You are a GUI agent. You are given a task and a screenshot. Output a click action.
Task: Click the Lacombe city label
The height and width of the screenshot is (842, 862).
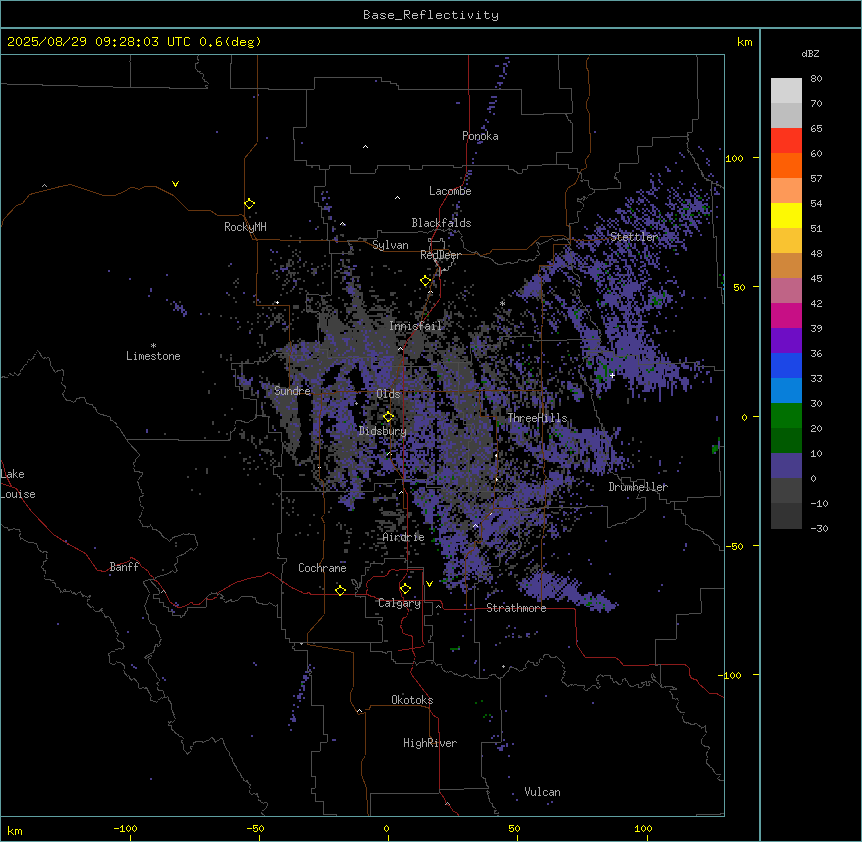(450, 191)
